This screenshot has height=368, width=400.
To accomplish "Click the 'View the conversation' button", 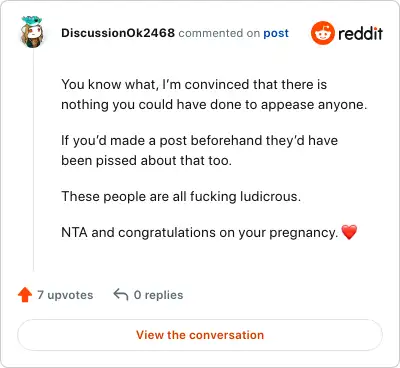I will pos(200,335).
